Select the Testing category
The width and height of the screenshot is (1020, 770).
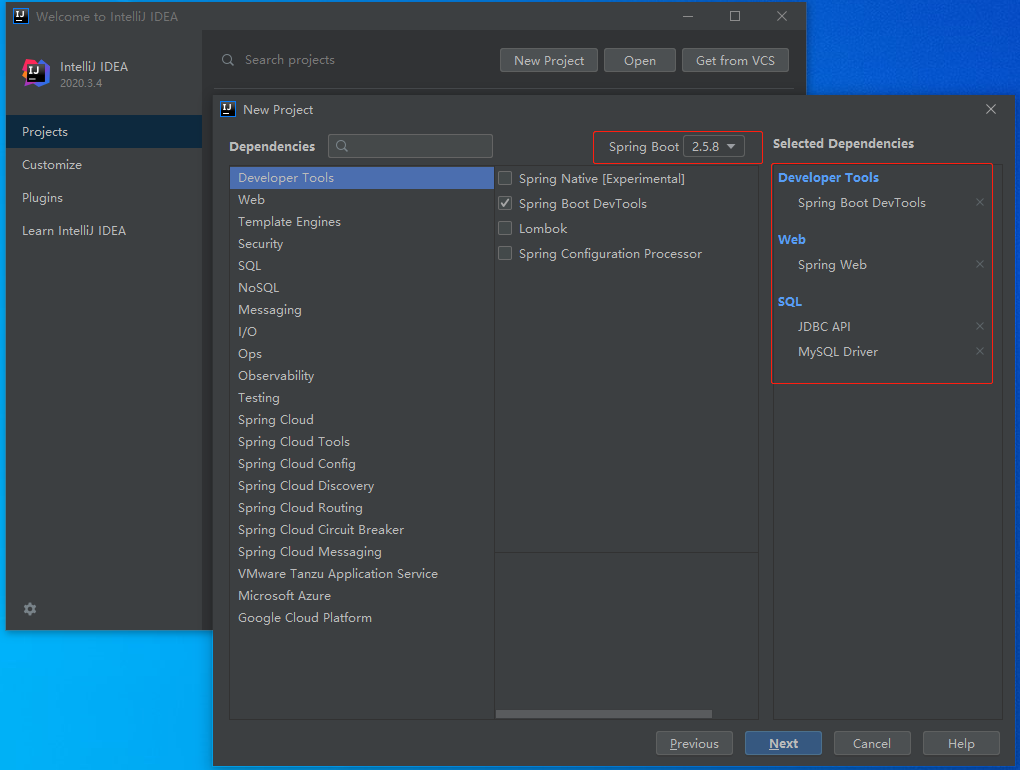362,397
